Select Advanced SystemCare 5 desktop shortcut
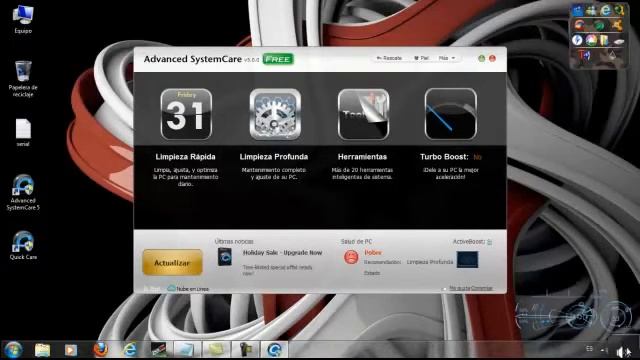This screenshot has height=360, width=640. coord(23,192)
